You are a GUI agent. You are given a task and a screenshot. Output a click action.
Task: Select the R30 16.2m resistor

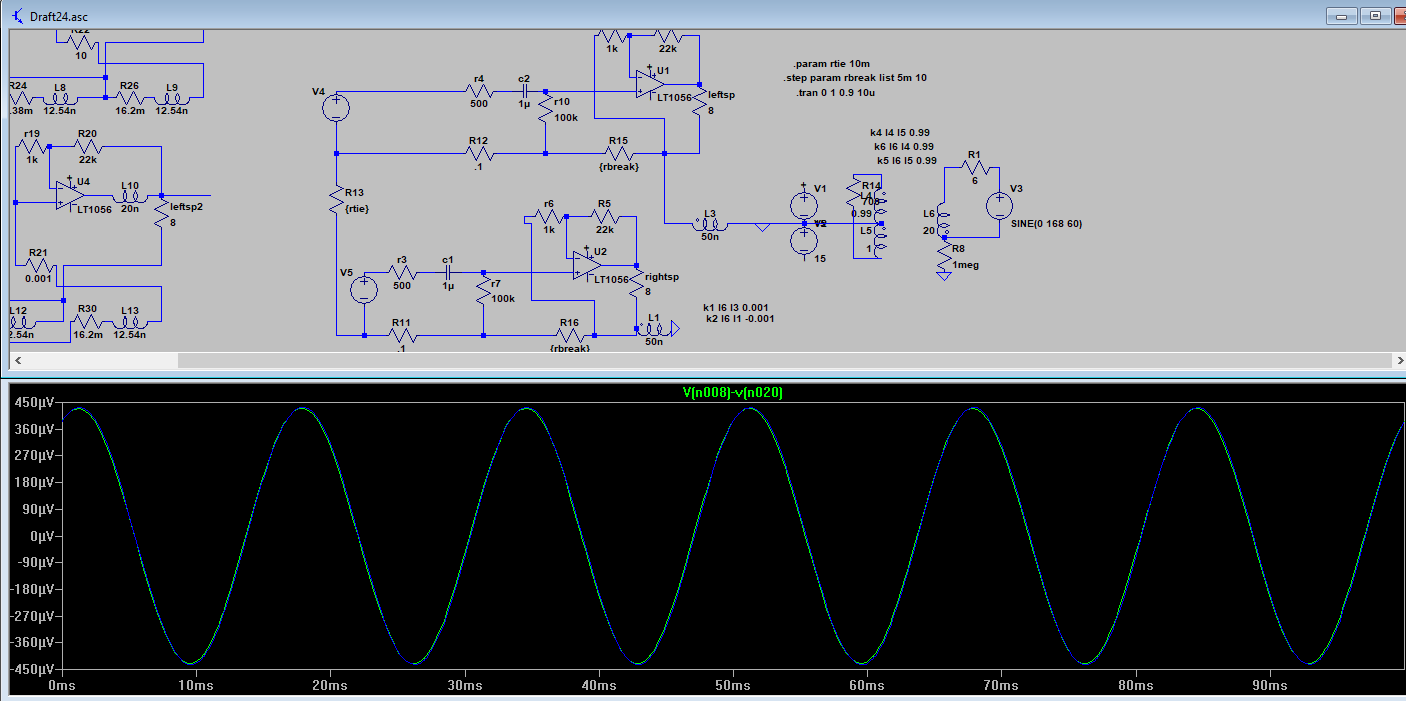(87, 322)
